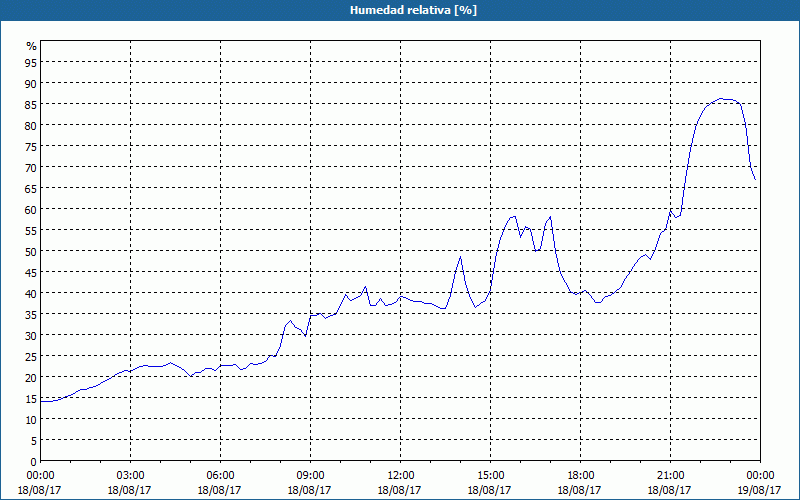Select the 35 label on the y-axis

(x=32, y=314)
